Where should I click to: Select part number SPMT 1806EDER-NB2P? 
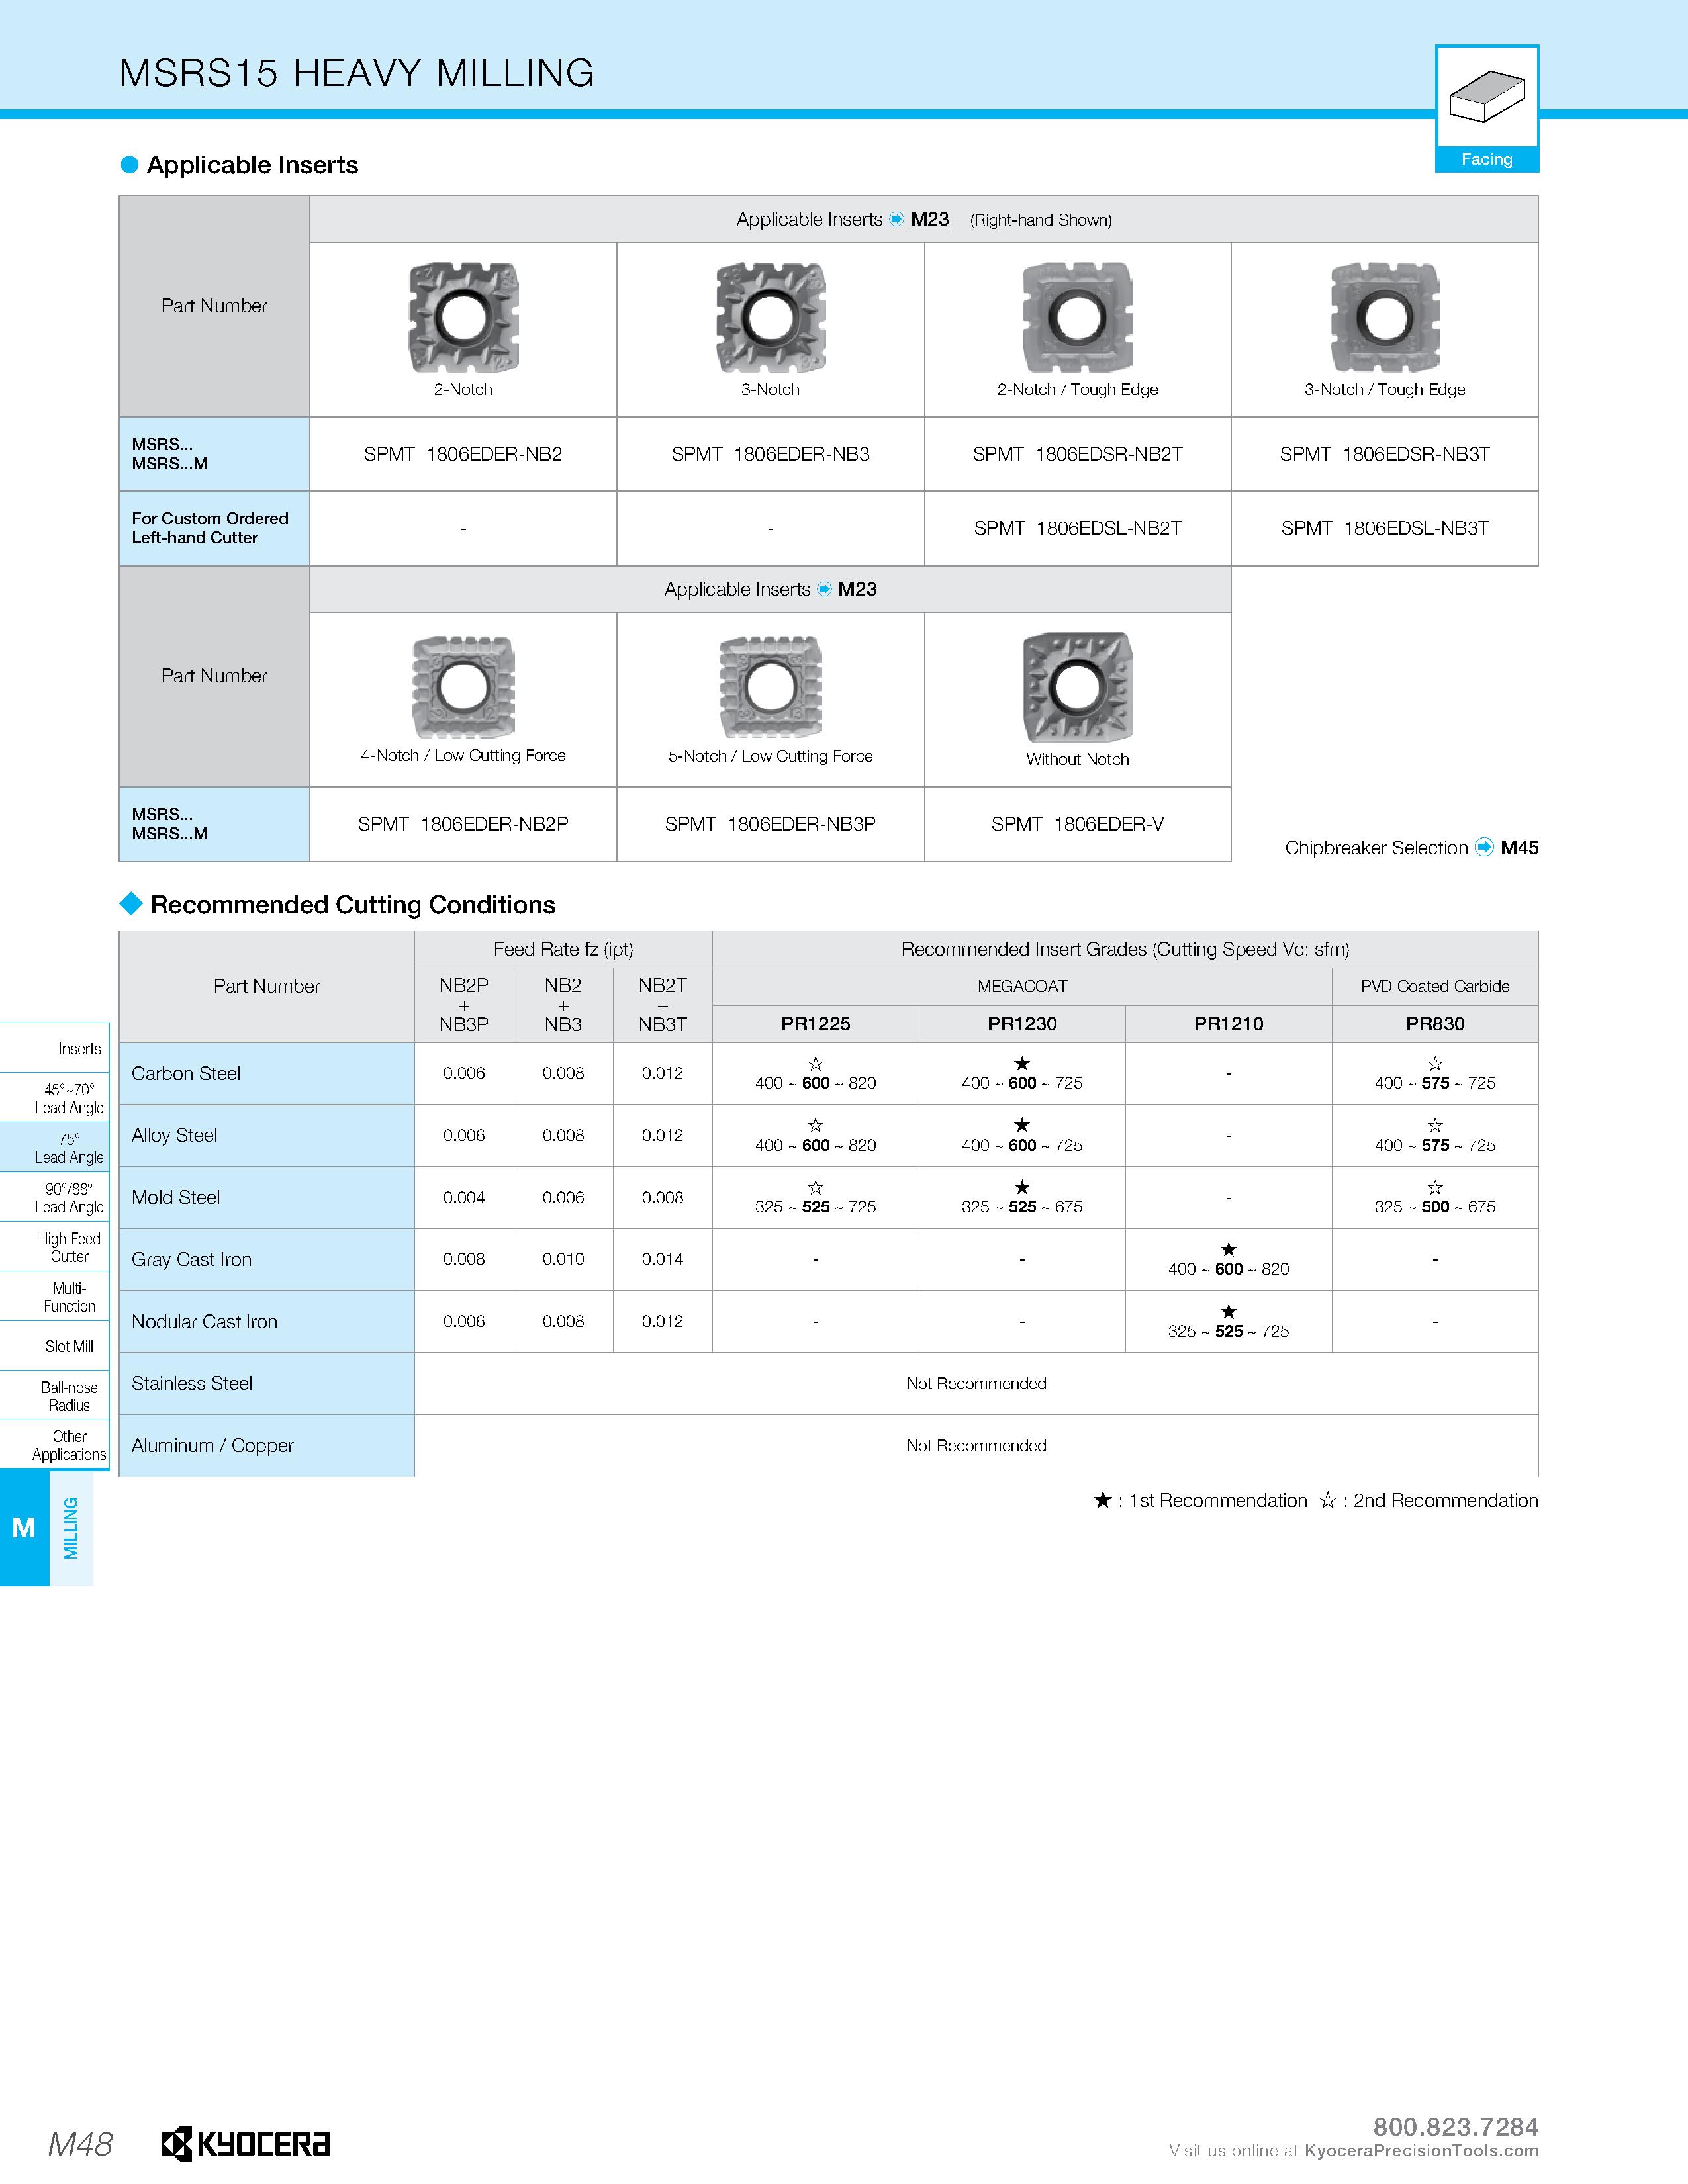click(463, 824)
